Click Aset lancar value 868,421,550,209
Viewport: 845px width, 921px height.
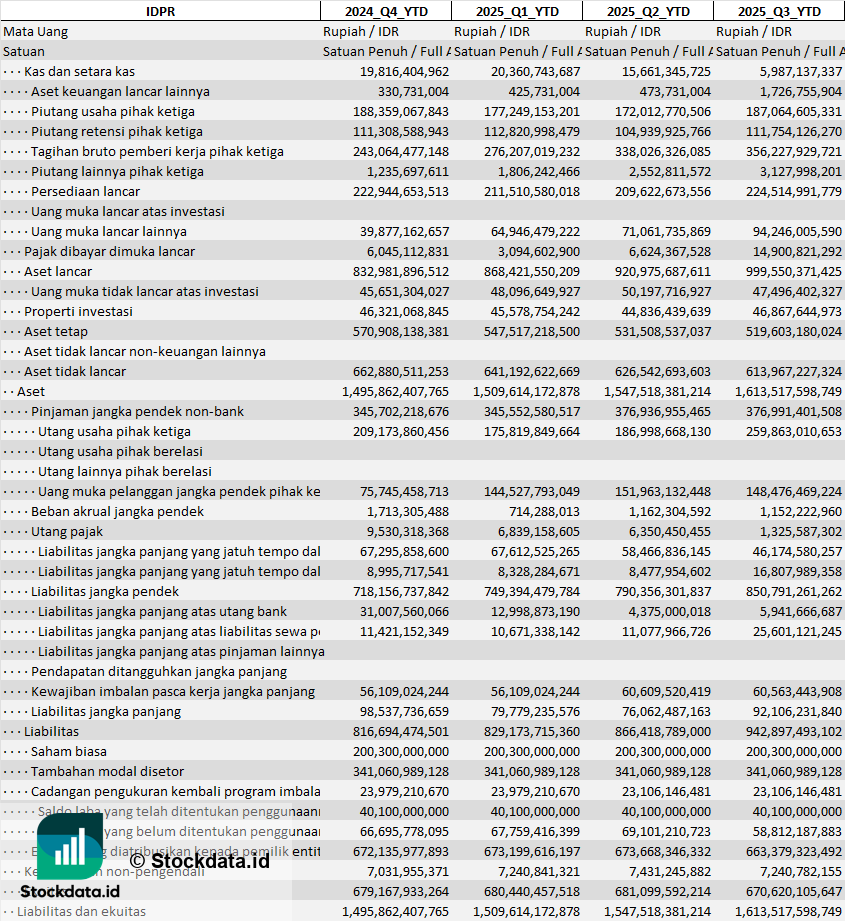531,271
